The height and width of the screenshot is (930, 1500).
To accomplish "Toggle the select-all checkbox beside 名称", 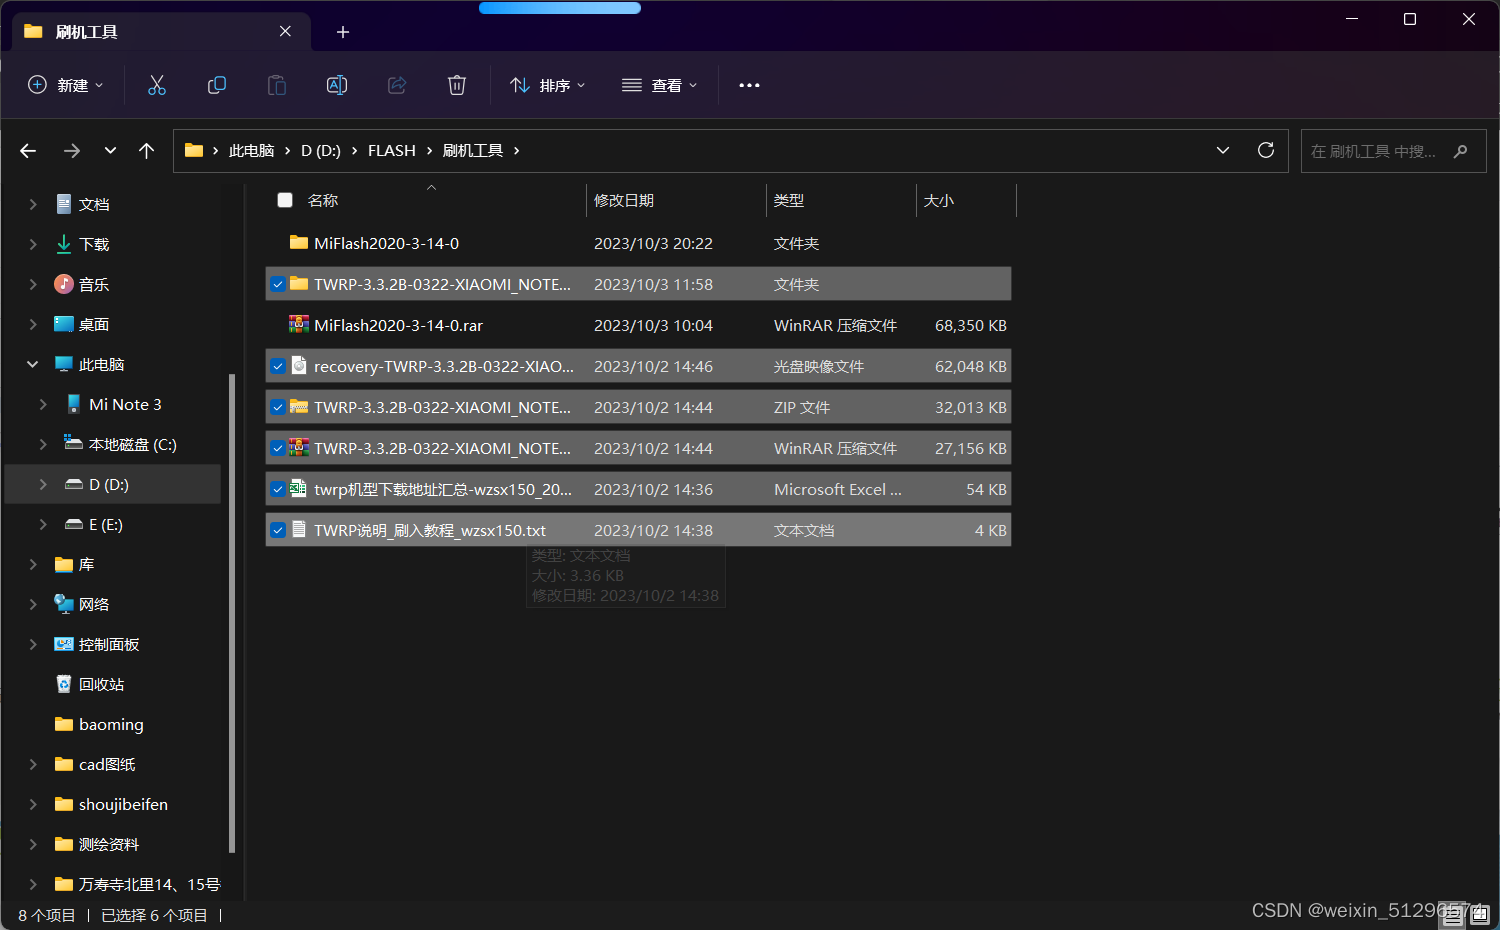I will pyautogui.click(x=285, y=200).
